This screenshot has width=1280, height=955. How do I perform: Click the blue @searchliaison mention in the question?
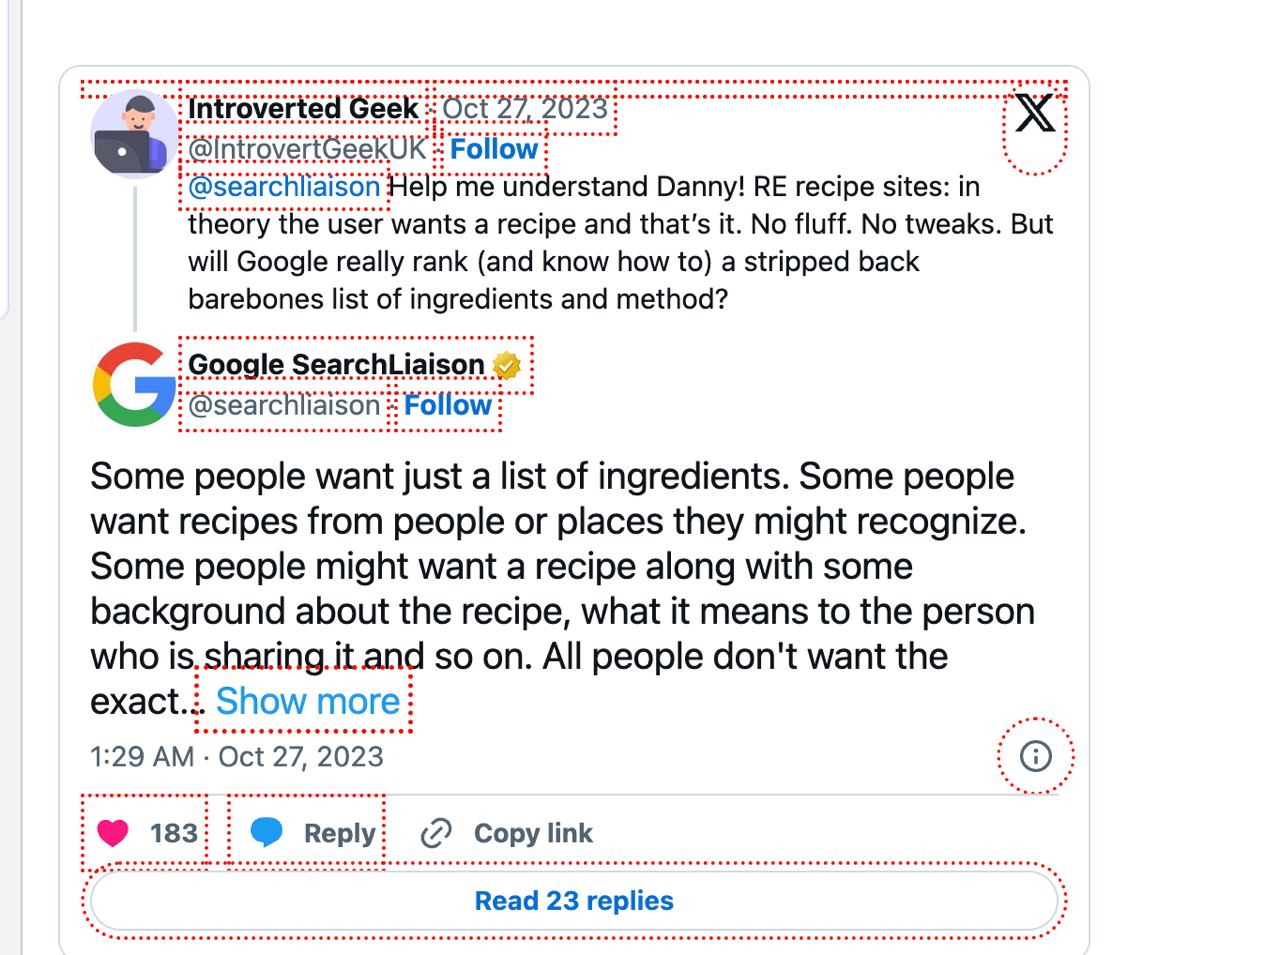coord(284,187)
